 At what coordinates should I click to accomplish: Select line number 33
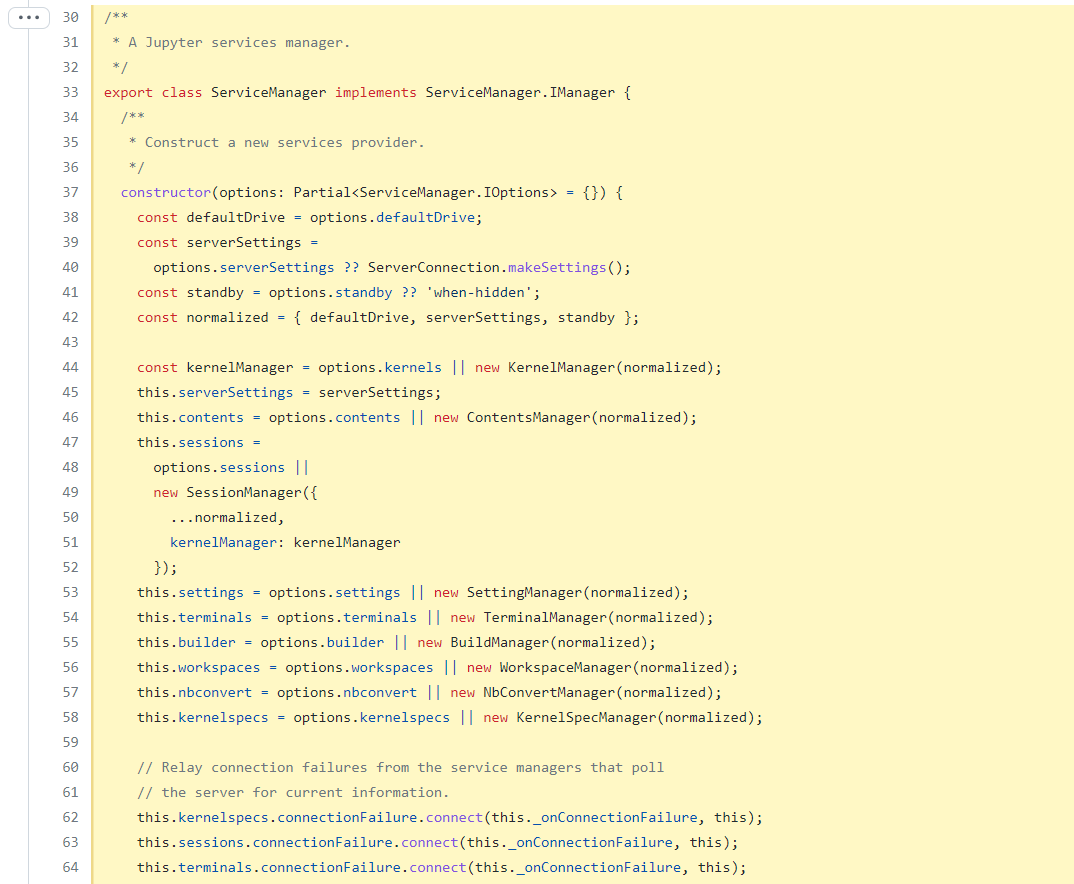pos(71,92)
